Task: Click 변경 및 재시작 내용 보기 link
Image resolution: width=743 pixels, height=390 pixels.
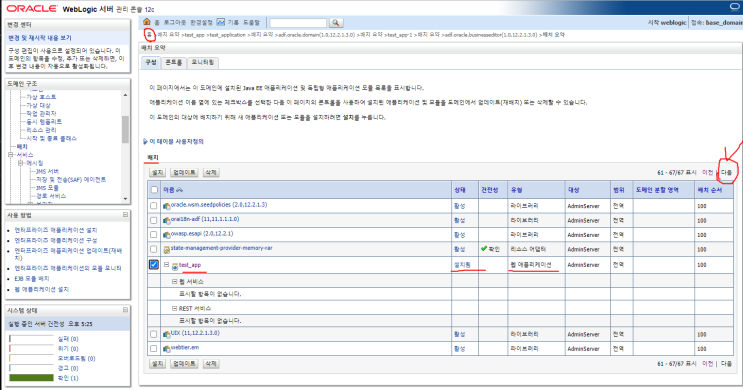Action: pos(40,38)
